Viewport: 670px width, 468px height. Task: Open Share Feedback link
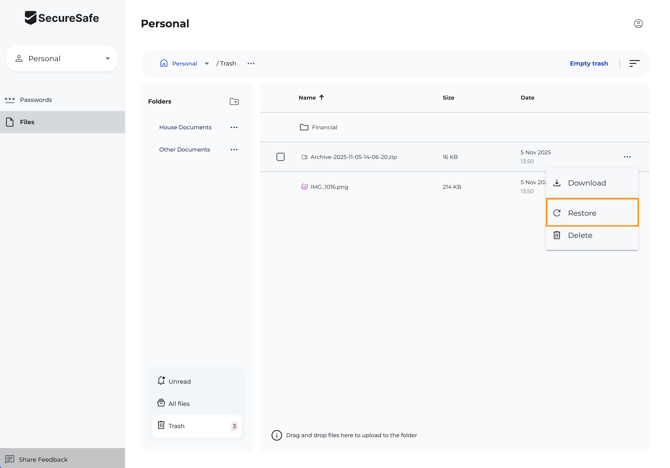pyautogui.click(x=43, y=459)
